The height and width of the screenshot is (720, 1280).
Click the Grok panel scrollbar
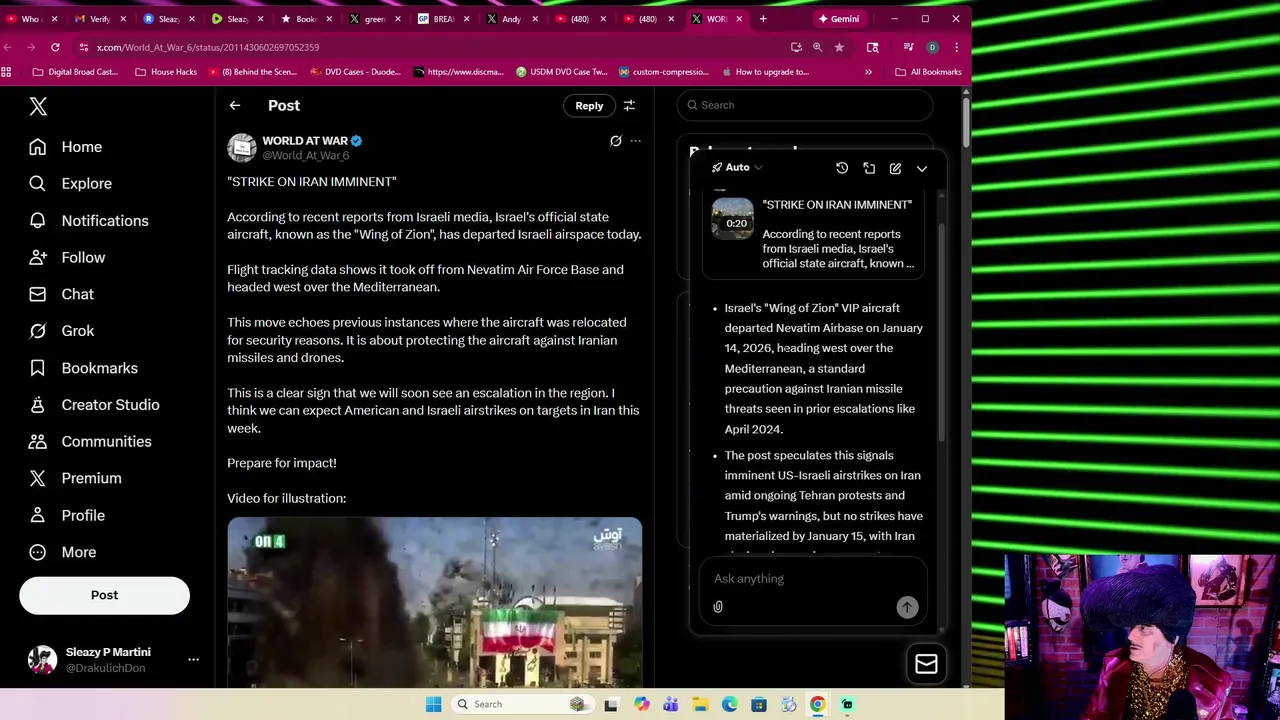click(x=940, y=330)
